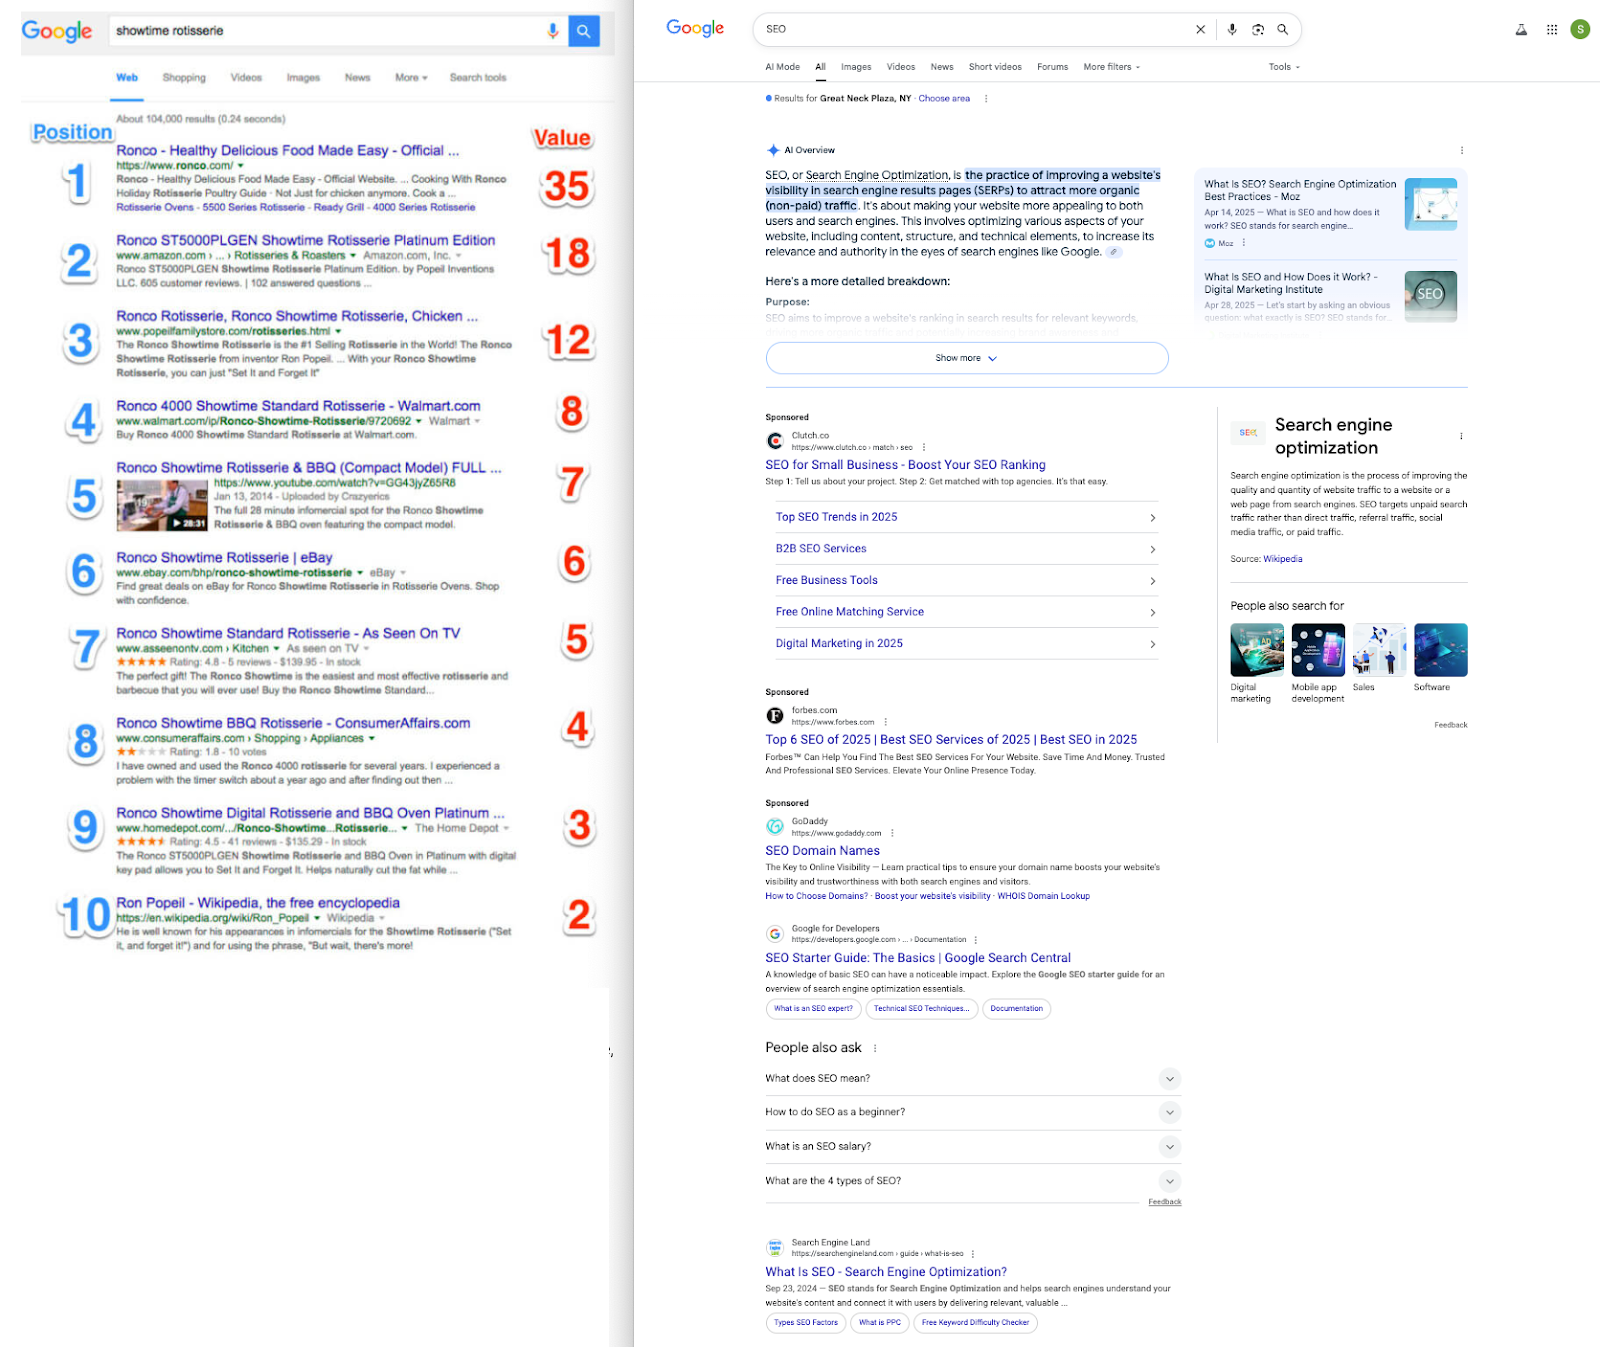Click 'What is an SEO expert?' chip
Viewport: 1600px width, 1347px height.
pyautogui.click(x=813, y=1009)
